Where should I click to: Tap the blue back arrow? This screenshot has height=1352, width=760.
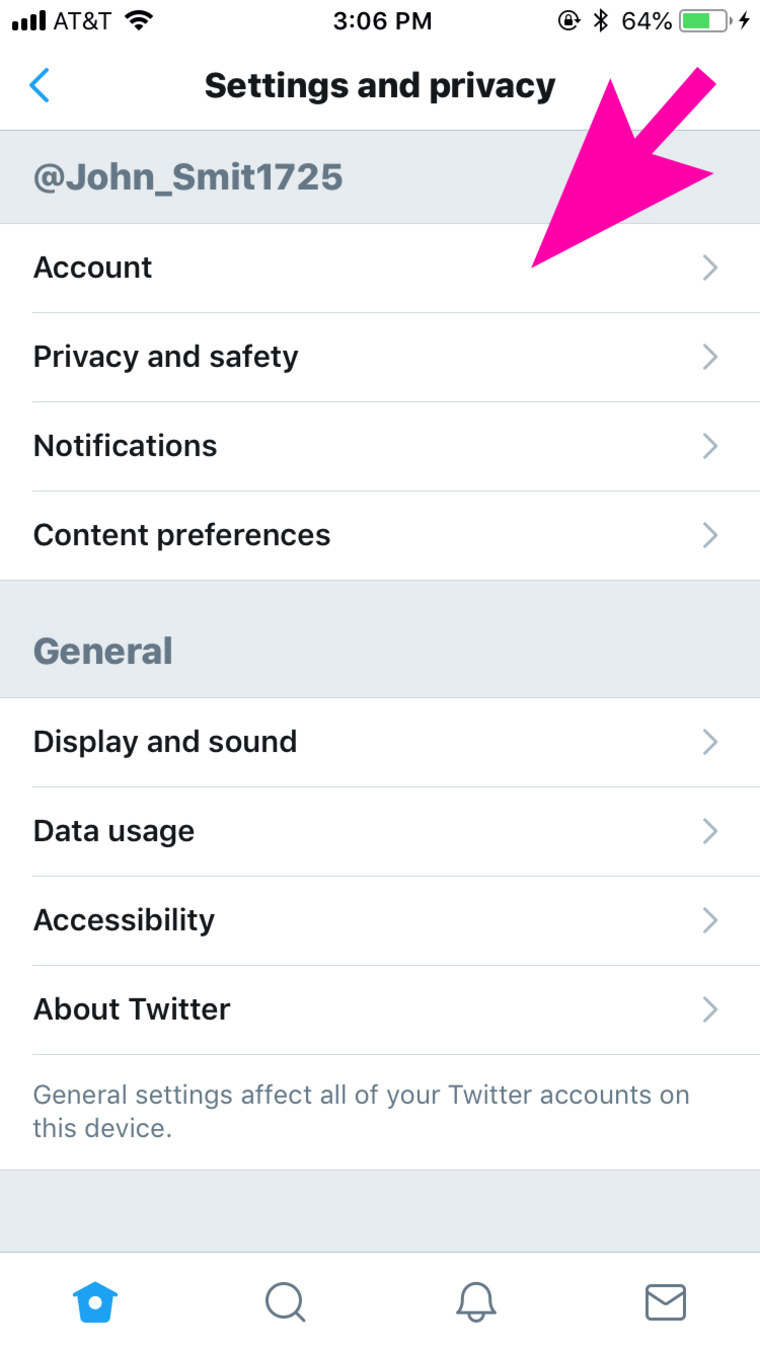(40, 85)
